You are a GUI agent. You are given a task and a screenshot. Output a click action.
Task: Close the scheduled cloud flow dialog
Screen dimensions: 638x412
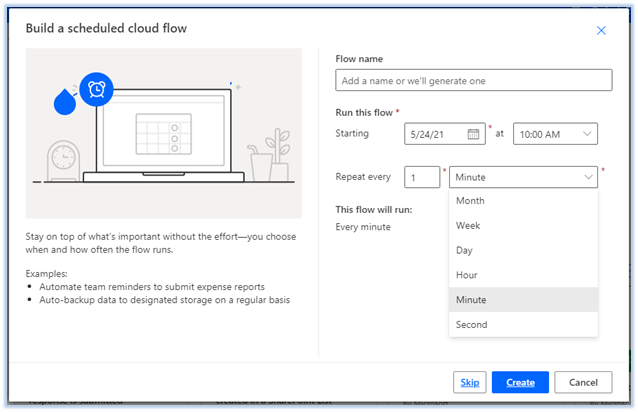[x=601, y=31]
